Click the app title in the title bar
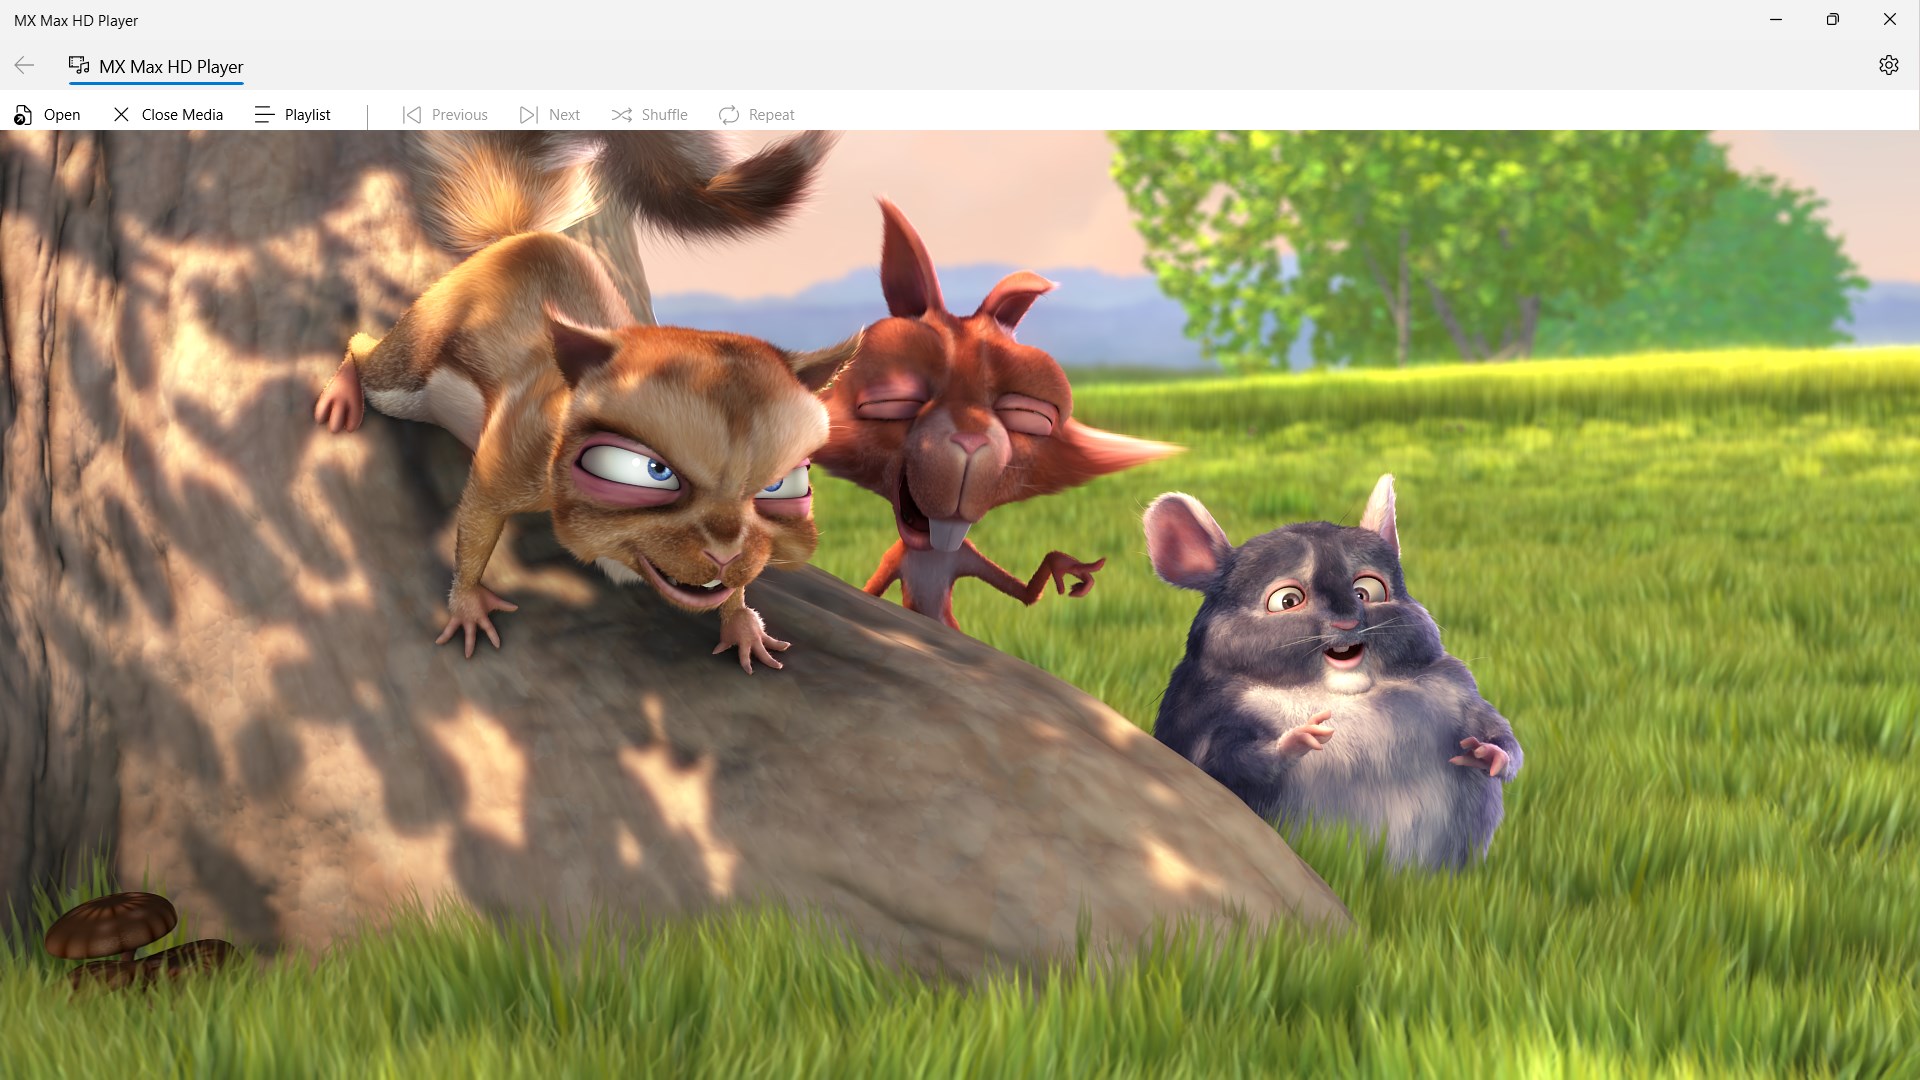Viewport: 1920px width, 1080px height. pos(77,19)
